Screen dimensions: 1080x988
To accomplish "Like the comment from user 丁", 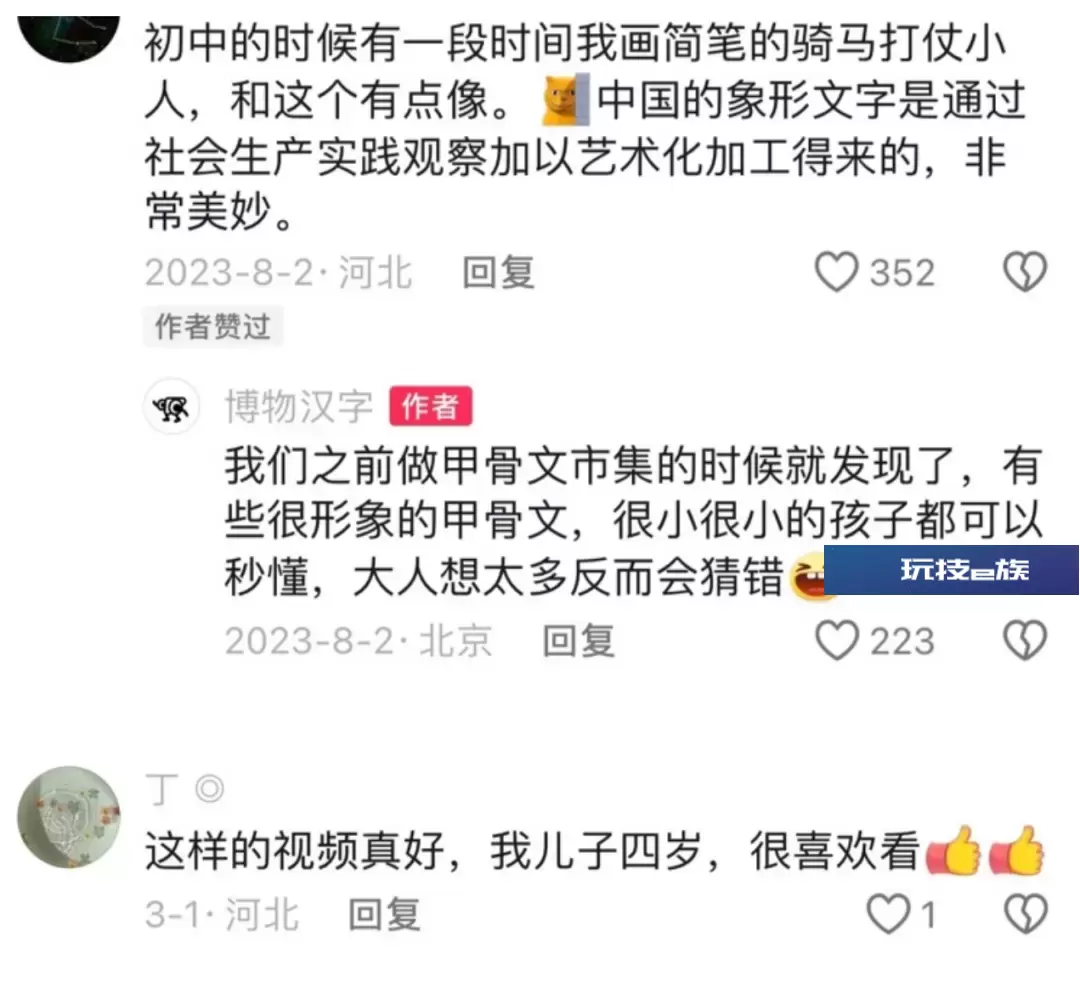I will [888, 914].
